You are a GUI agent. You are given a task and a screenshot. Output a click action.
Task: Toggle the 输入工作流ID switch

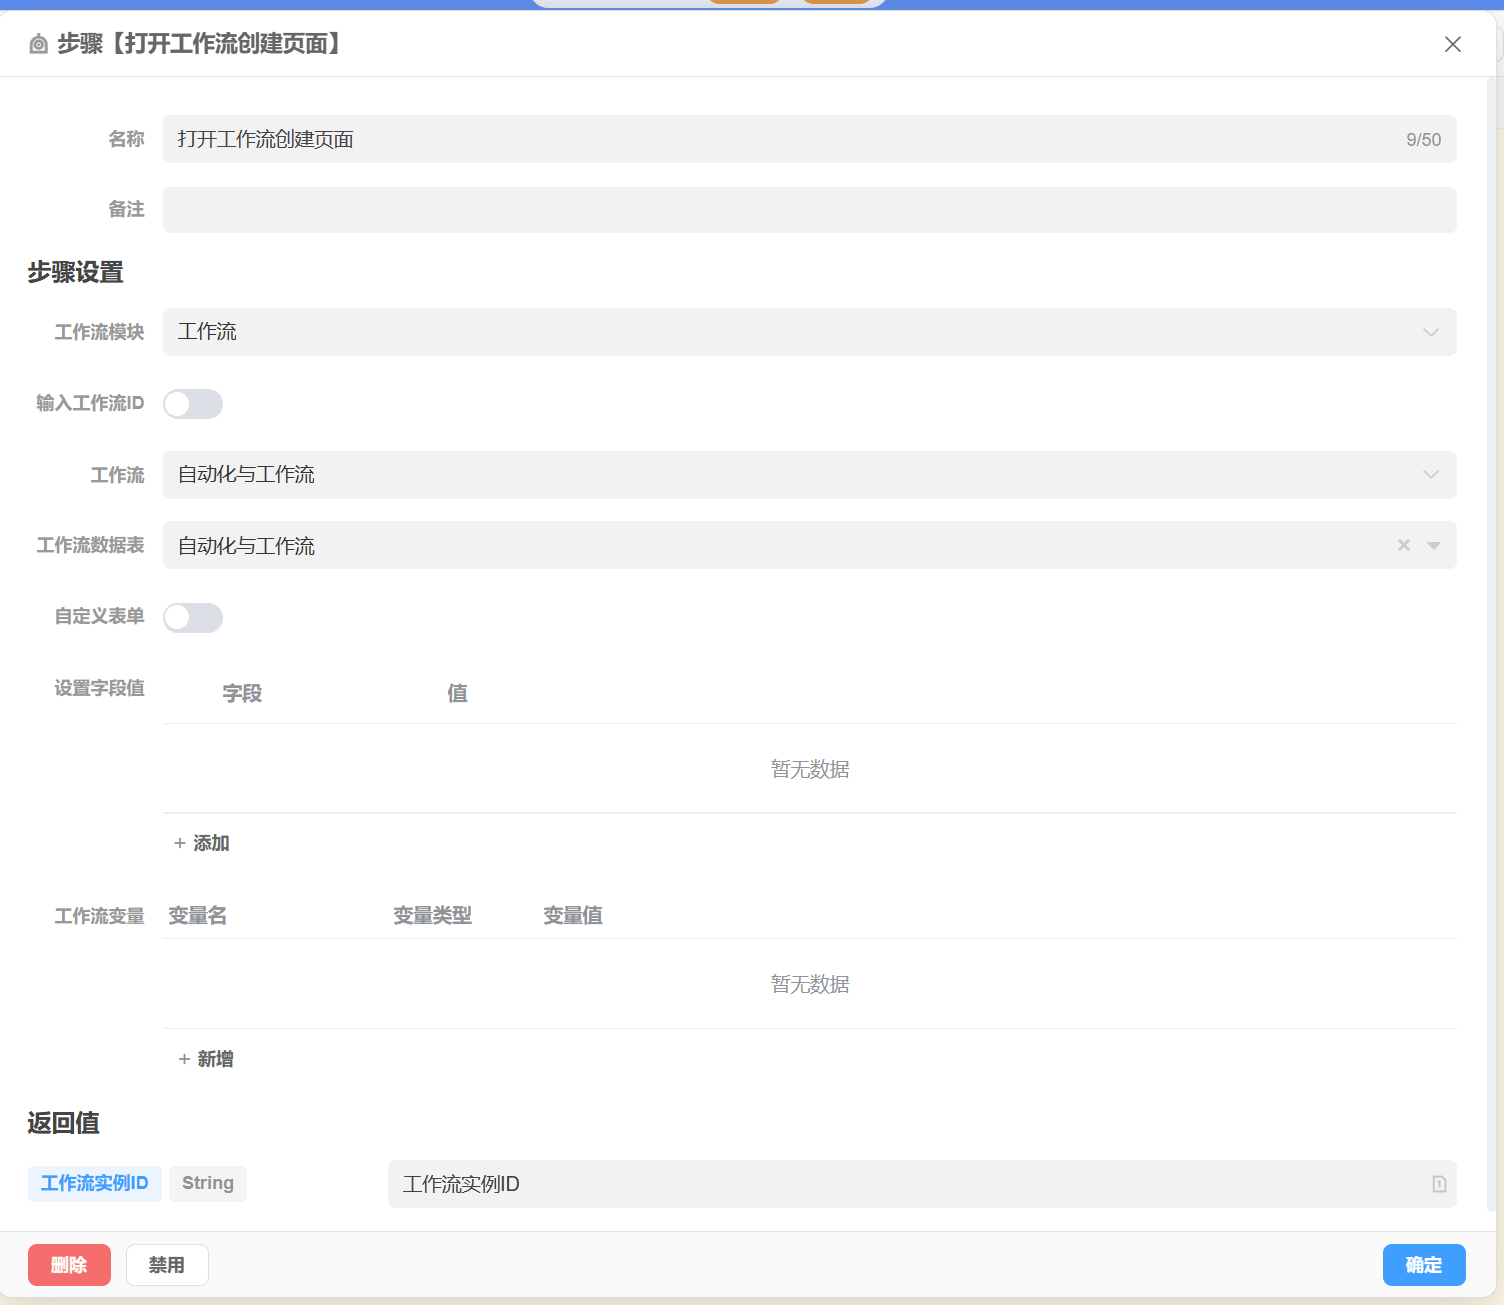pyautogui.click(x=193, y=404)
